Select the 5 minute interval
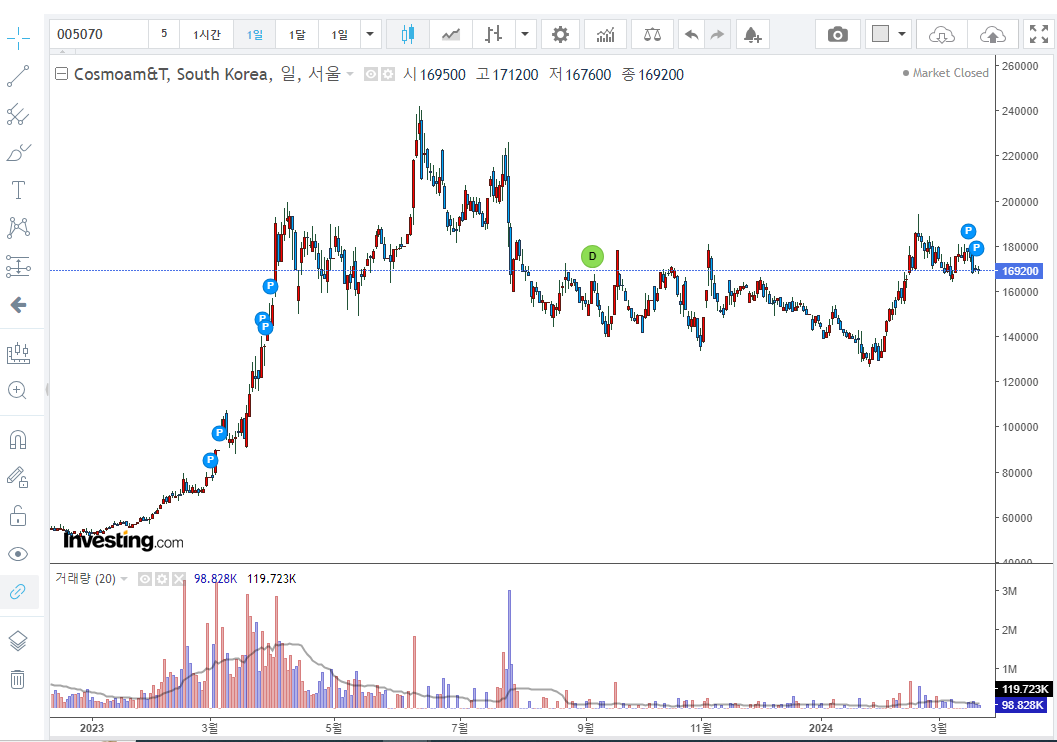Viewport: 1057px width, 742px height. click(x=164, y=34)
